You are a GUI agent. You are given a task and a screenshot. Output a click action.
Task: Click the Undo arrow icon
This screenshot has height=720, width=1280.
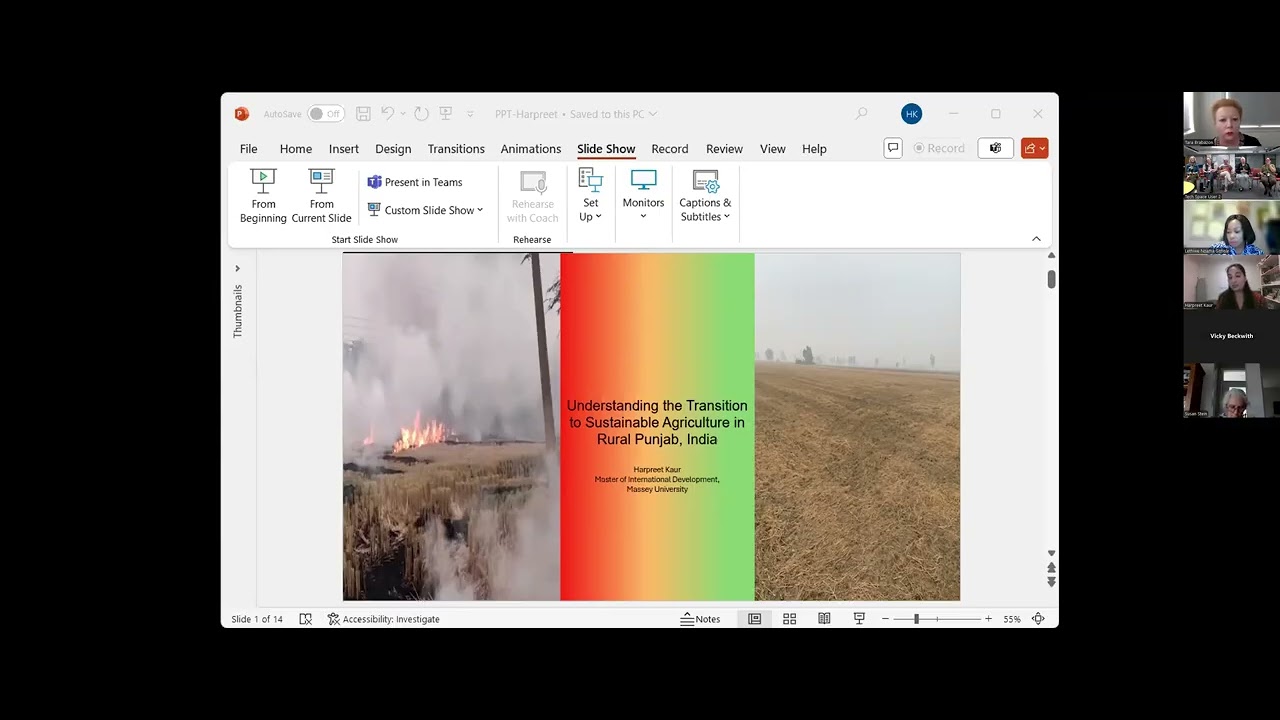click(x=387, y=114)
